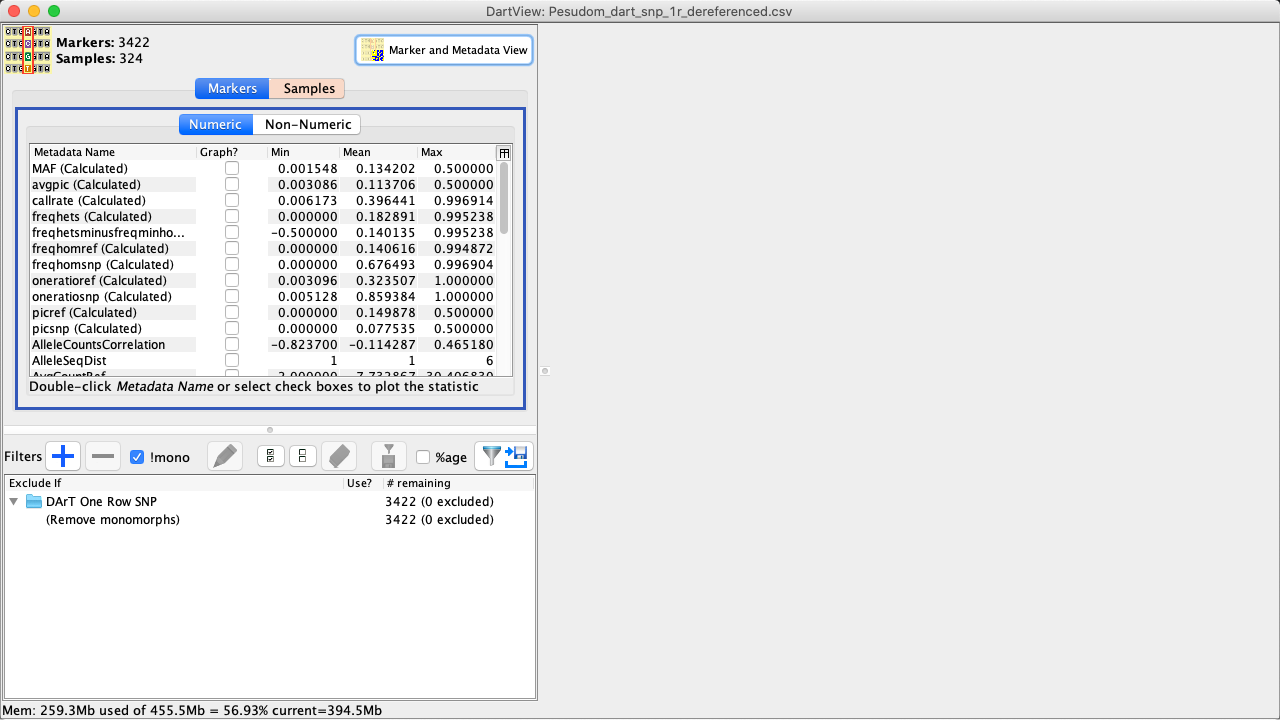The height and width of the screenshot is (720, 1280).
Task: Select the (Remove monomorphs) filter row
Action: point(113,519)
